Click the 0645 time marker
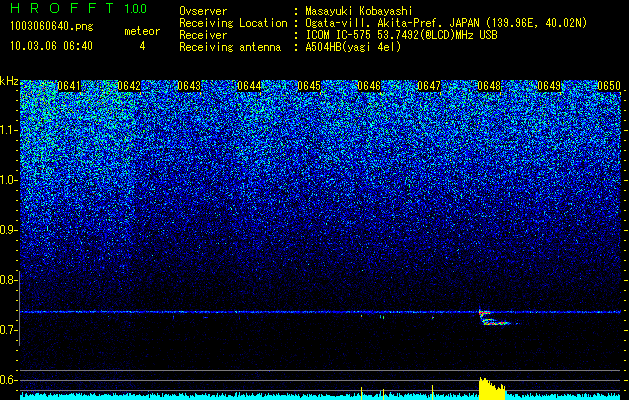This screenshot has width=629, height=400. pyautogui.click(x=309, y=86)
